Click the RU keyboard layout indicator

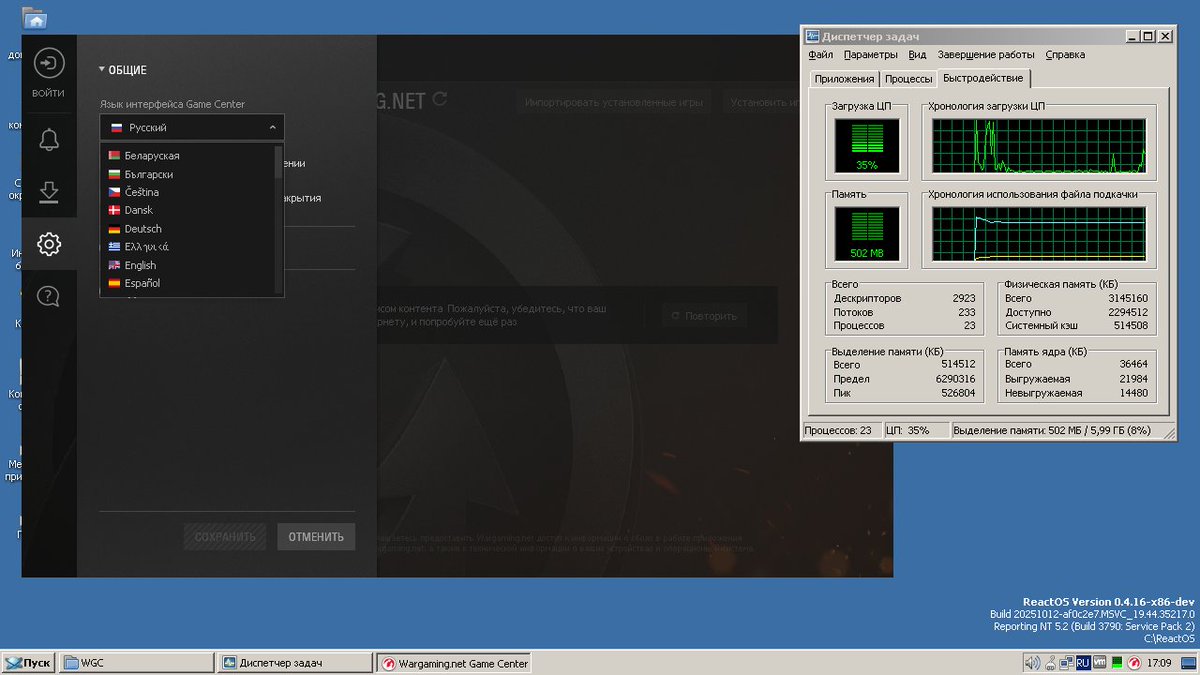1082,663
